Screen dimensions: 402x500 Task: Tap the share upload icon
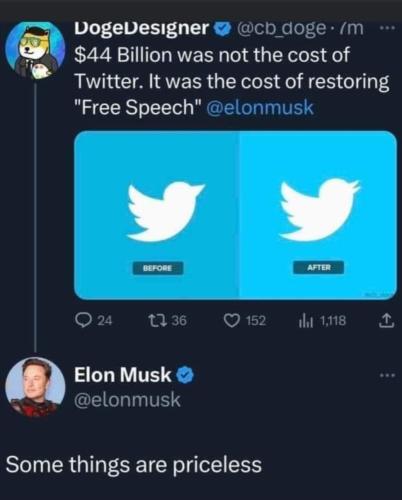click(387, 320)
